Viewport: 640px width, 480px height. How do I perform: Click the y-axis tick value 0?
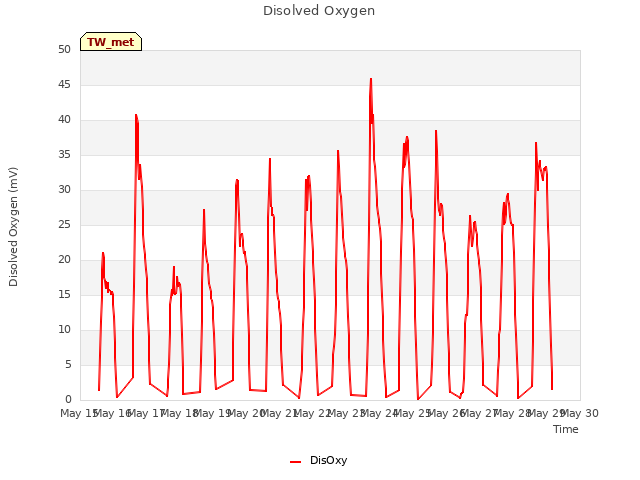tap(68, 399)
